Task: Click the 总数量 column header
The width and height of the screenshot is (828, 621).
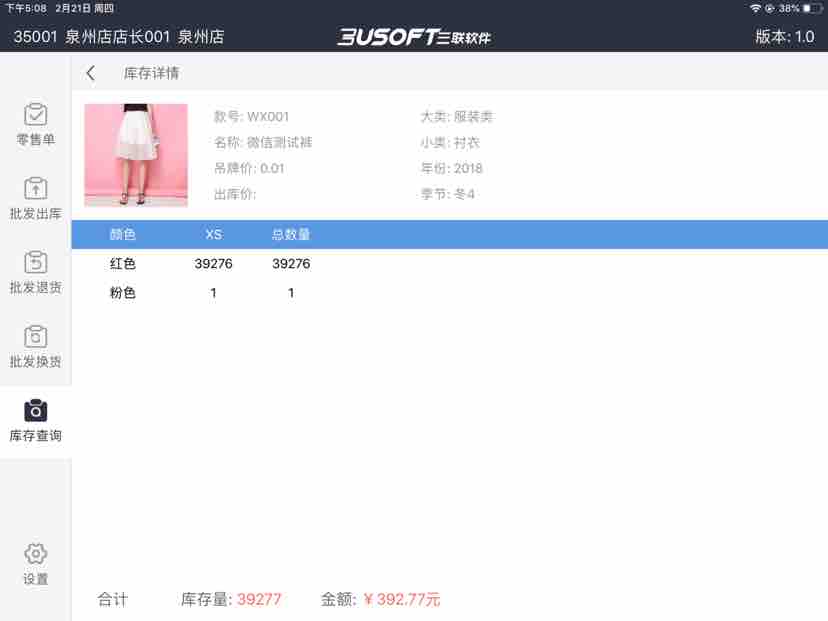Action: coord(291,235)
